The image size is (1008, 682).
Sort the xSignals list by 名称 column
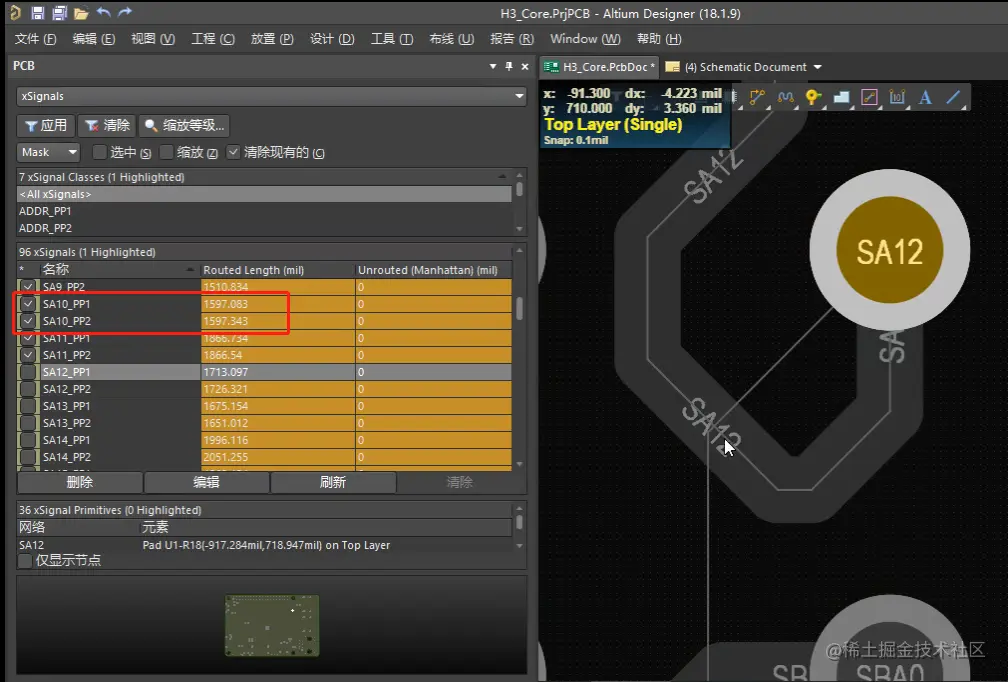(x=116, y=270)
